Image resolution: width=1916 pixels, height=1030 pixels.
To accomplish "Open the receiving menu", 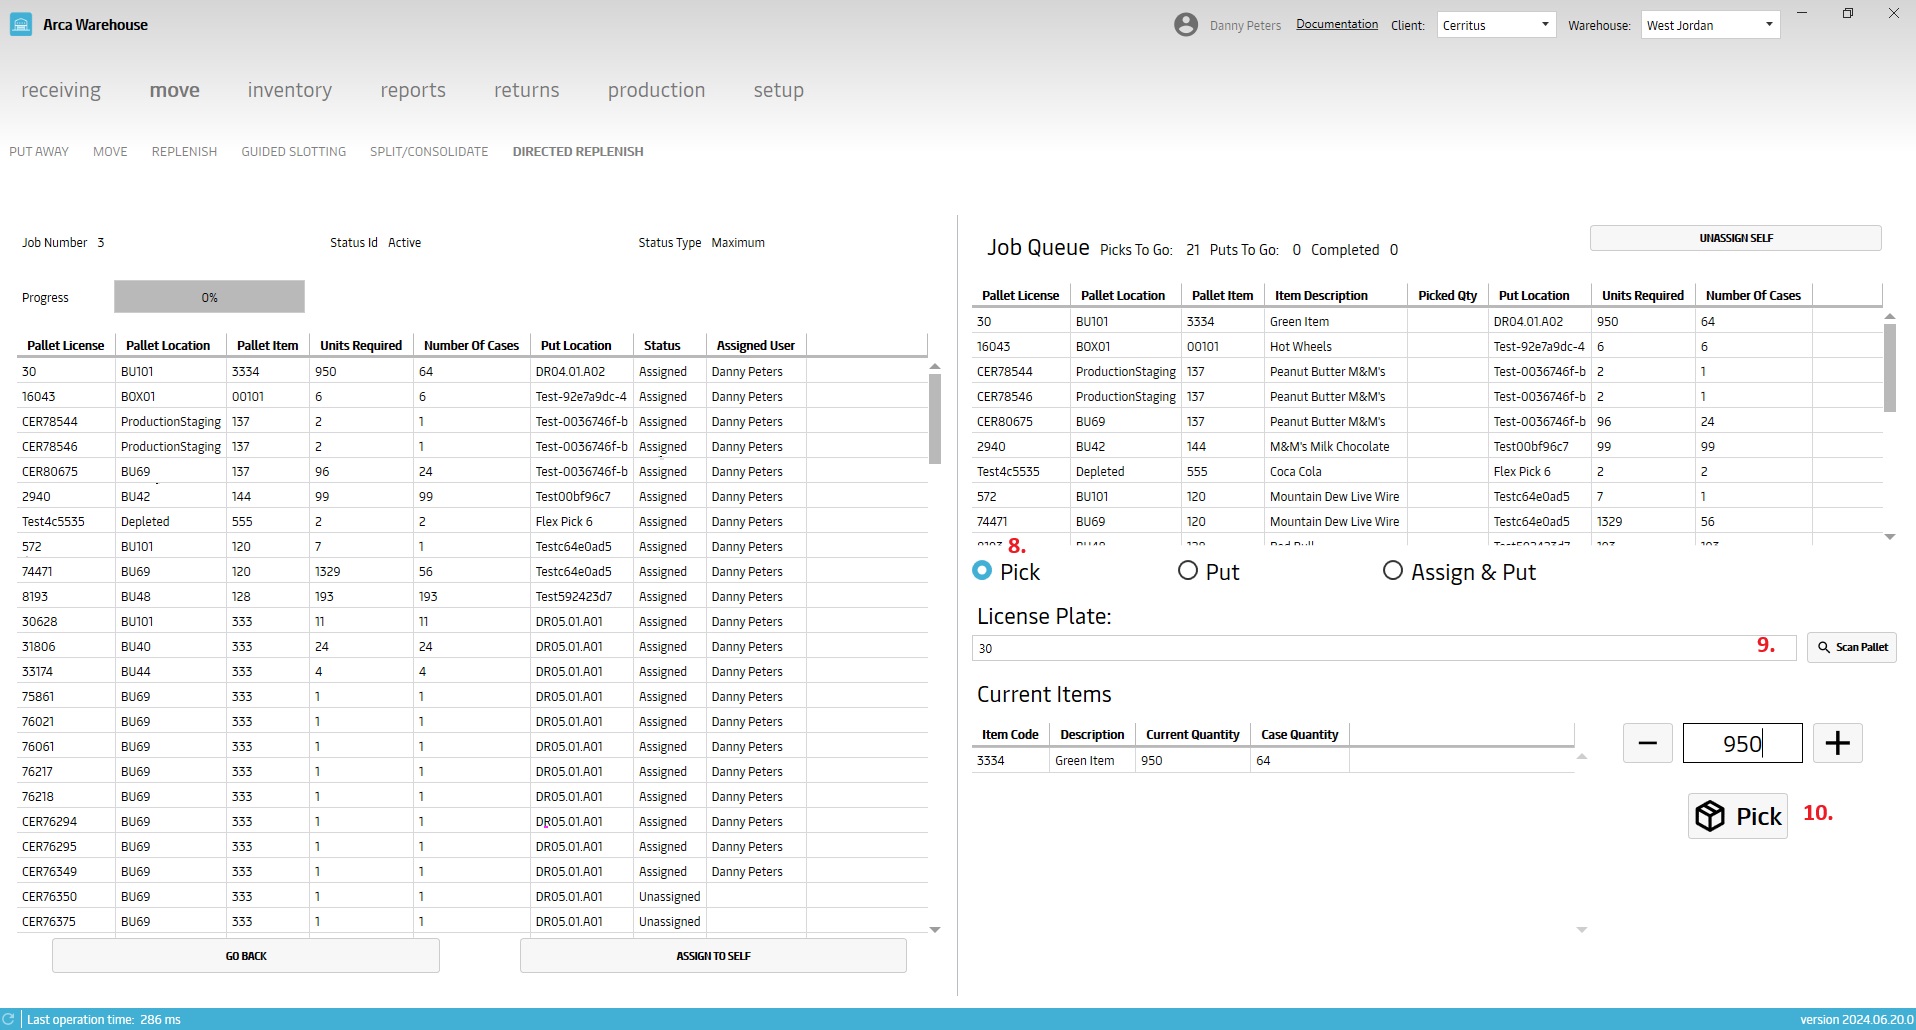I will (x=61, y=90).
